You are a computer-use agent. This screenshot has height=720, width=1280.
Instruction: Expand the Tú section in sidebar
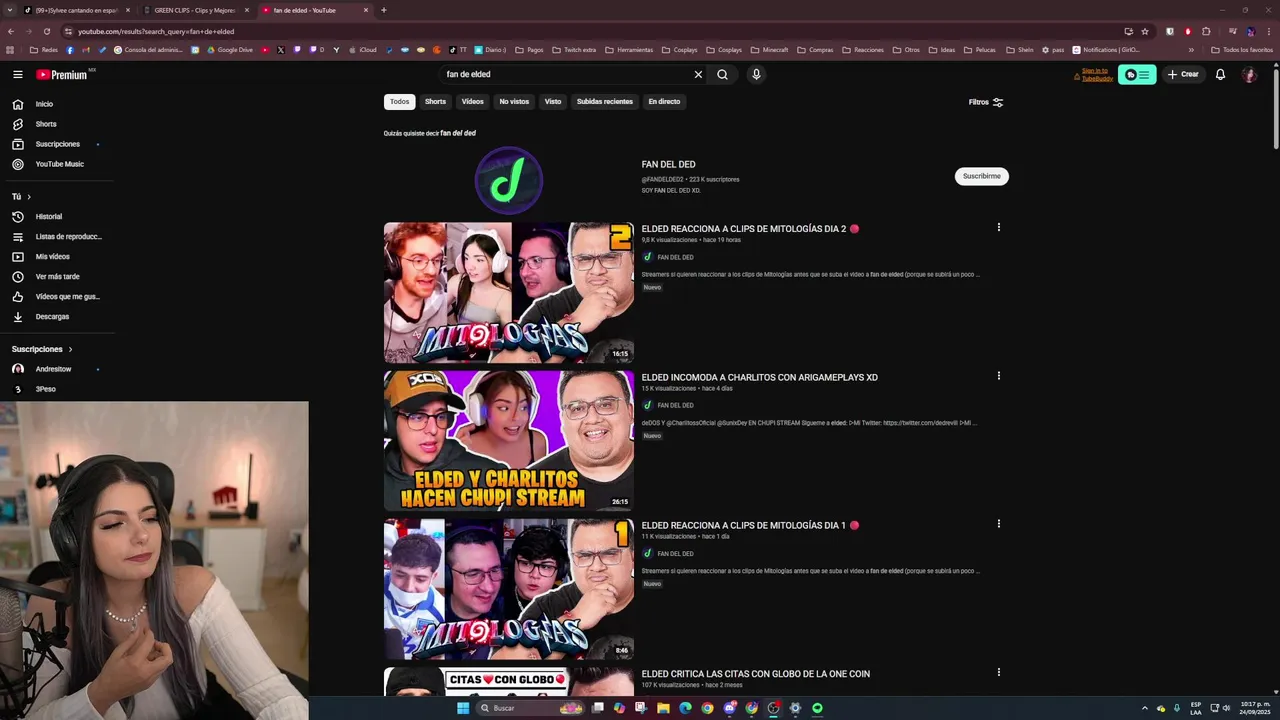[x=22, y=196]
